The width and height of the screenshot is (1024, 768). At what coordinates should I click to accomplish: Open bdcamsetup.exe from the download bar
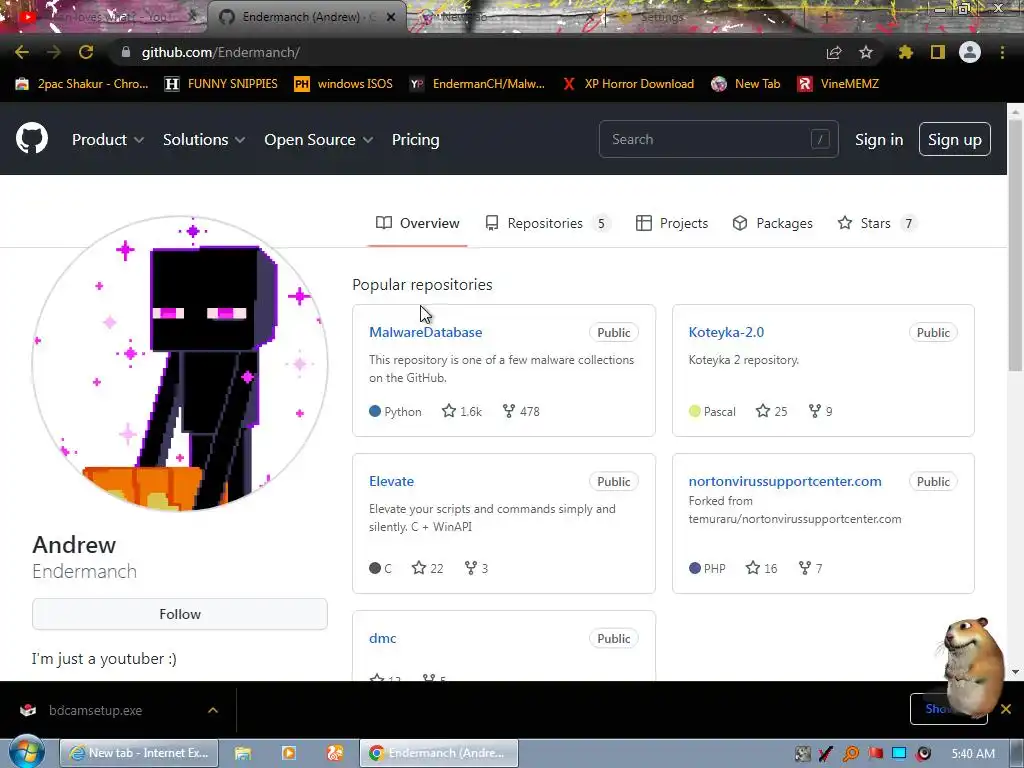(95, 710)
